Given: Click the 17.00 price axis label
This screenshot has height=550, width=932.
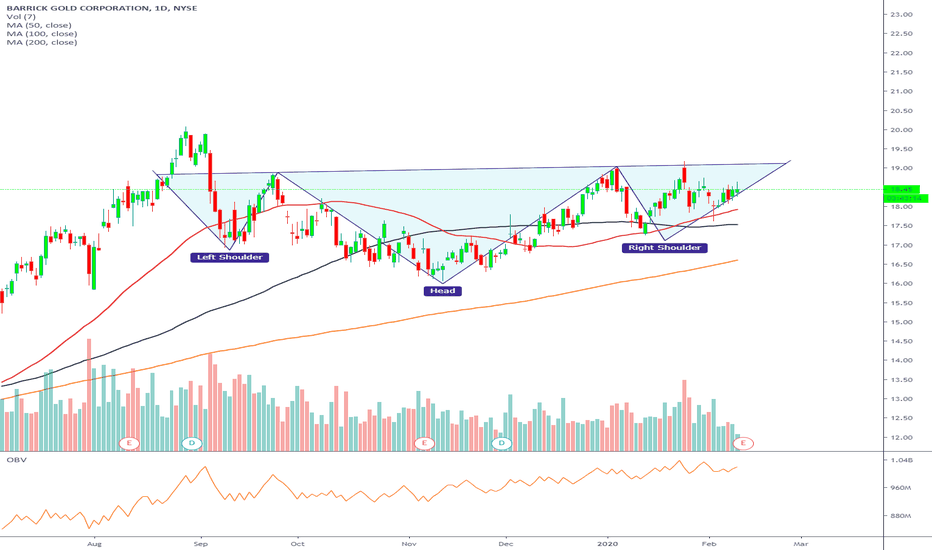Looking at the screenshot, I should coord(901,245).
